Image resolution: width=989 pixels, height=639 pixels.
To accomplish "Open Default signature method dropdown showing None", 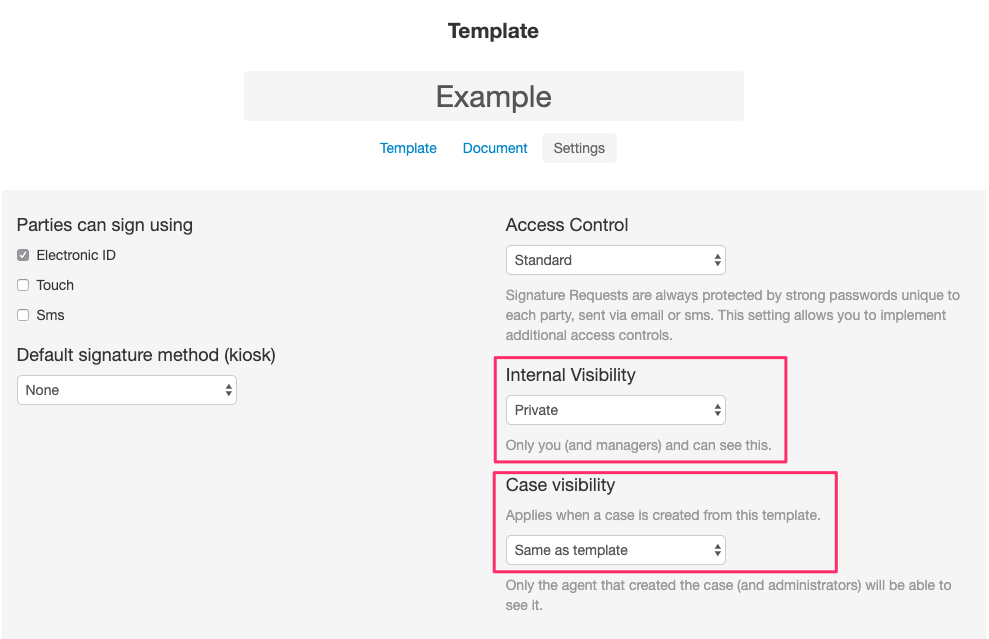I will (x=127, y=390).
